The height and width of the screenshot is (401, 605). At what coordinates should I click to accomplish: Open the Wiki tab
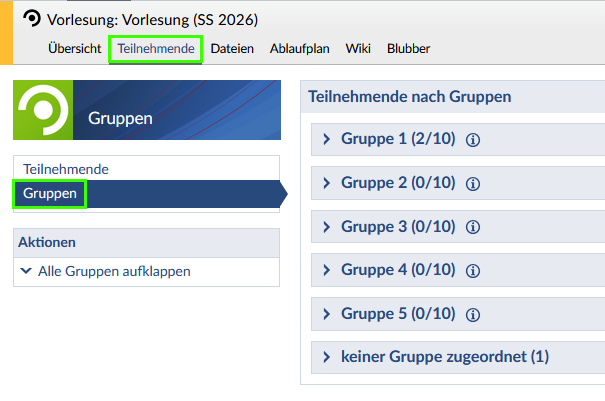pos(357,48)
